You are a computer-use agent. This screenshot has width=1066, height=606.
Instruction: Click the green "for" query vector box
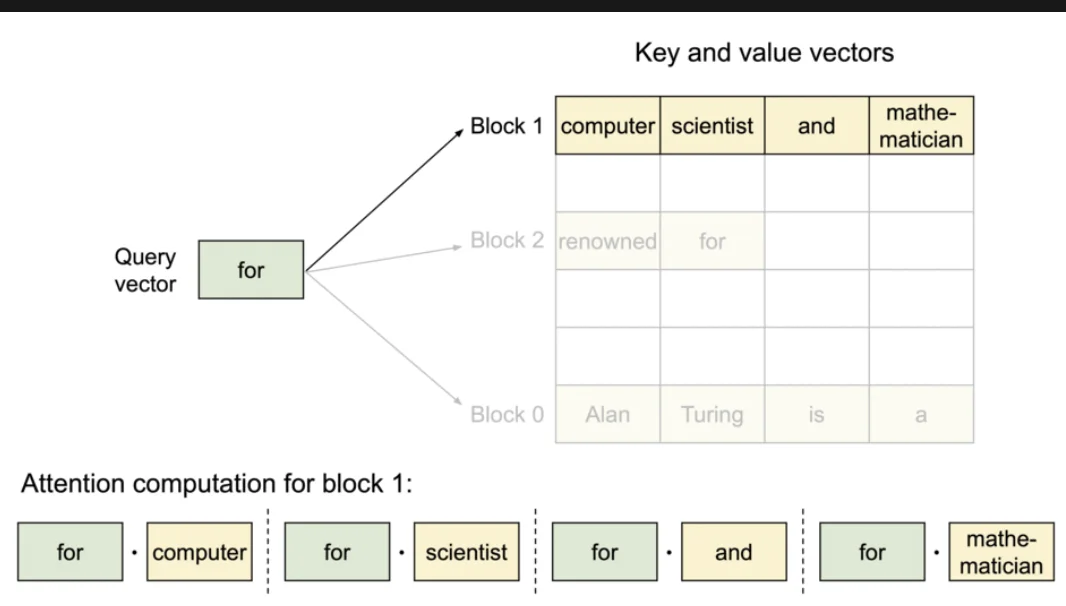tap(250, 269)
